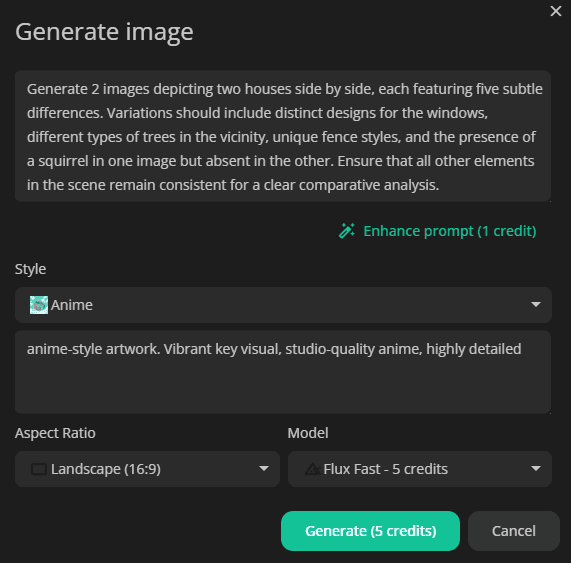Click the Anime style thumbnail icon
Image resolution: width=571 pixels, height=563 pixels.
click(39, 305)
